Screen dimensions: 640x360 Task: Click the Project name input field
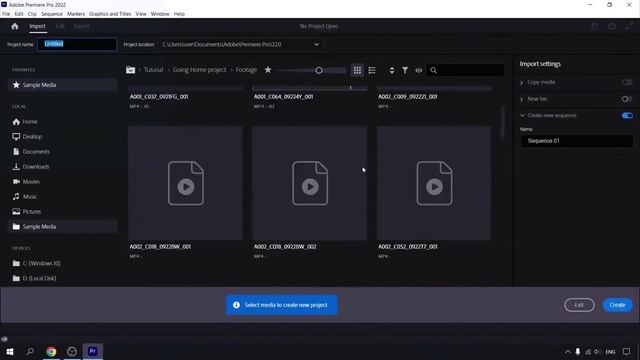pyautogui.click(x=77, y=44)
